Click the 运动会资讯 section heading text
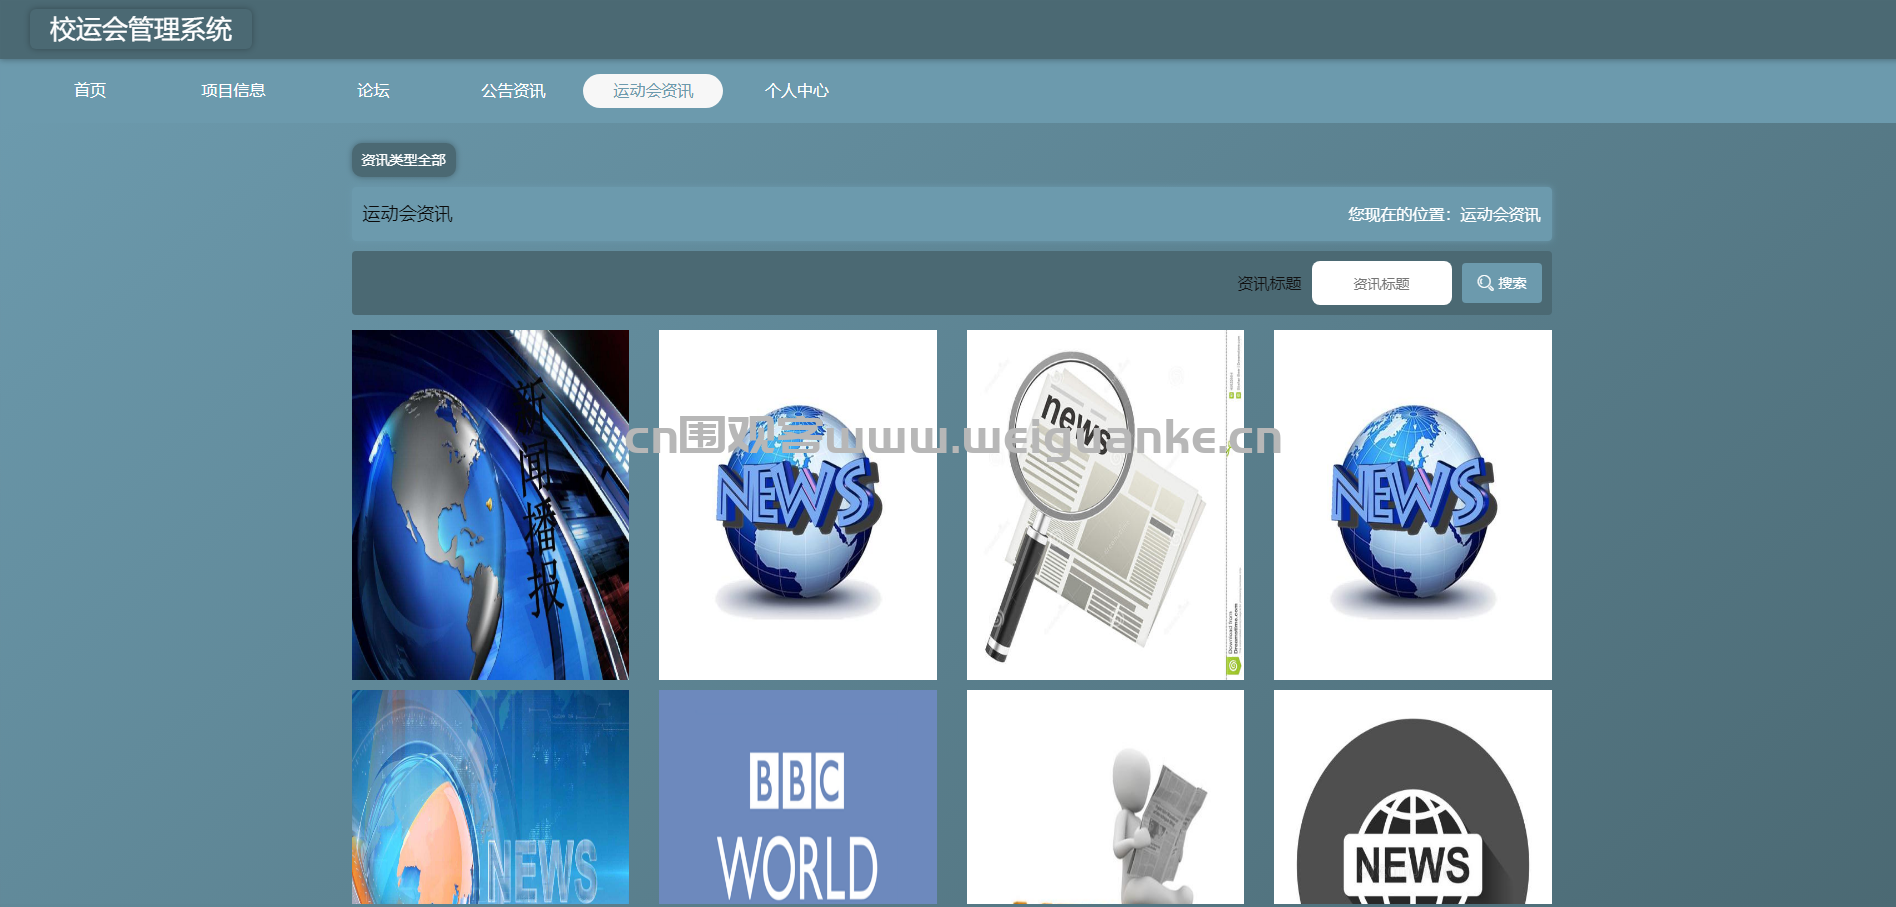Screen dimensions: 1896x907 coord(407,214)
